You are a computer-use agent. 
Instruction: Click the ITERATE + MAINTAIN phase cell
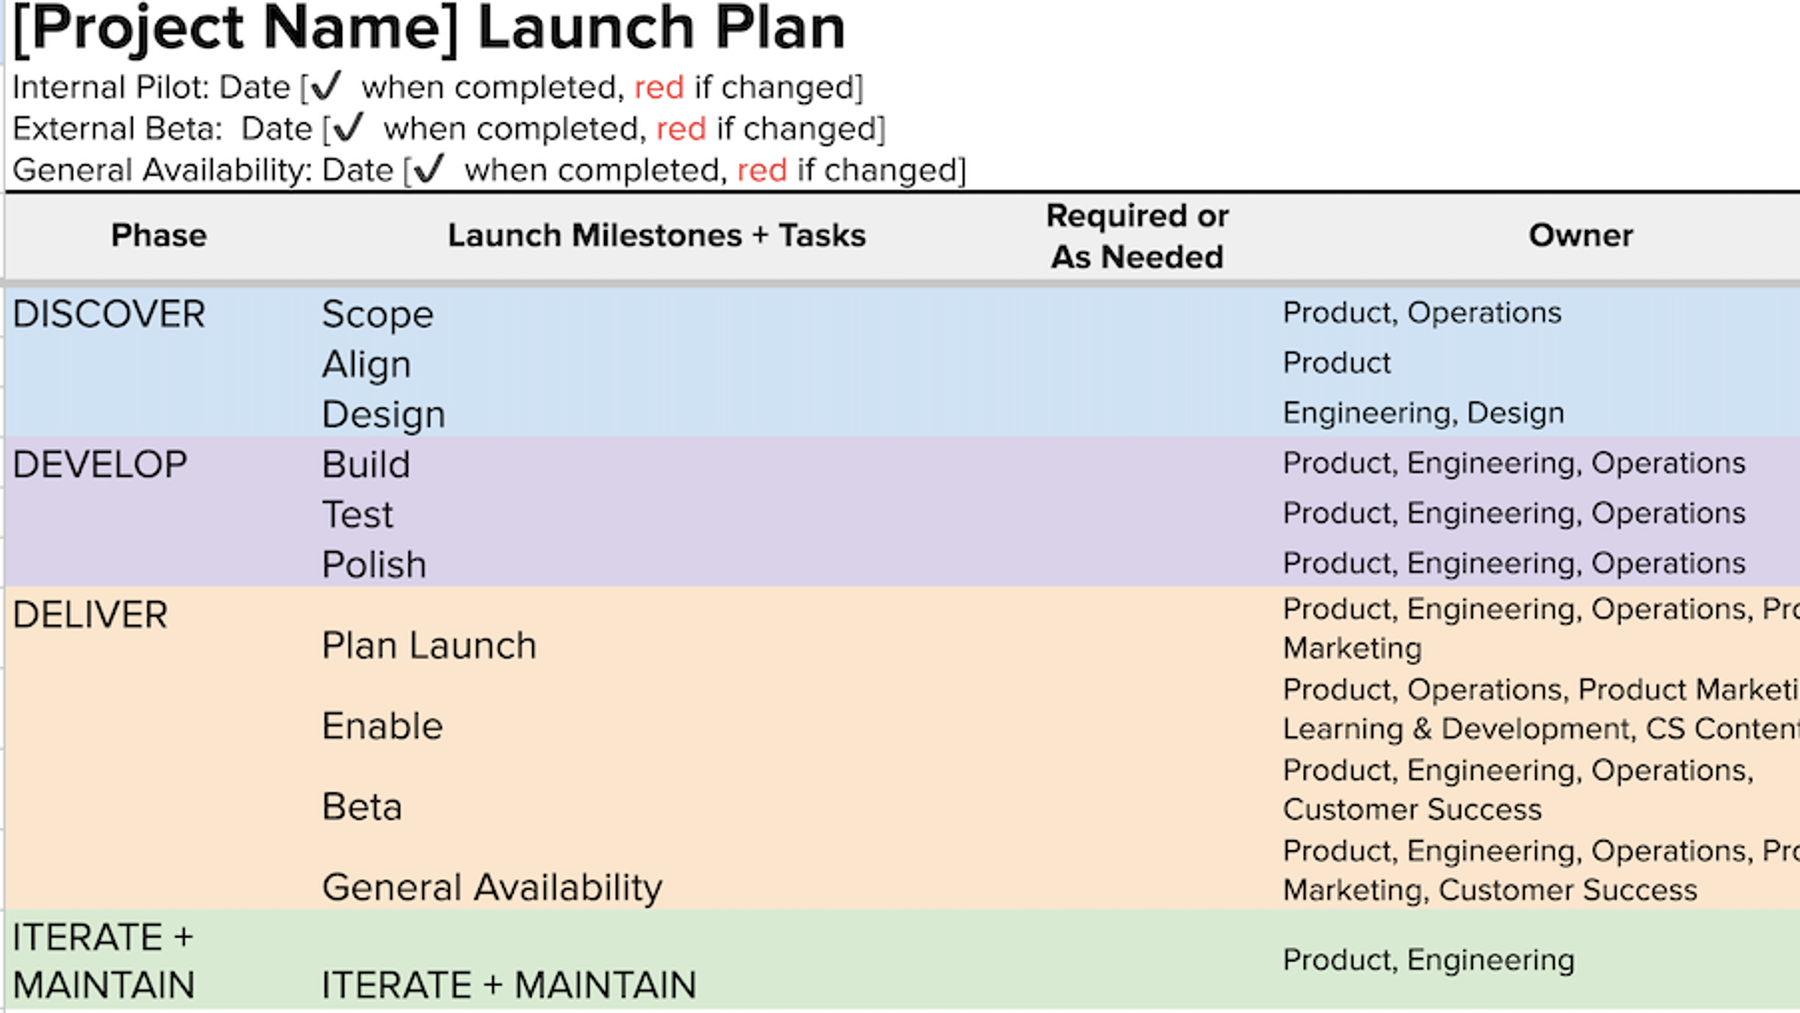coord(103,960)
